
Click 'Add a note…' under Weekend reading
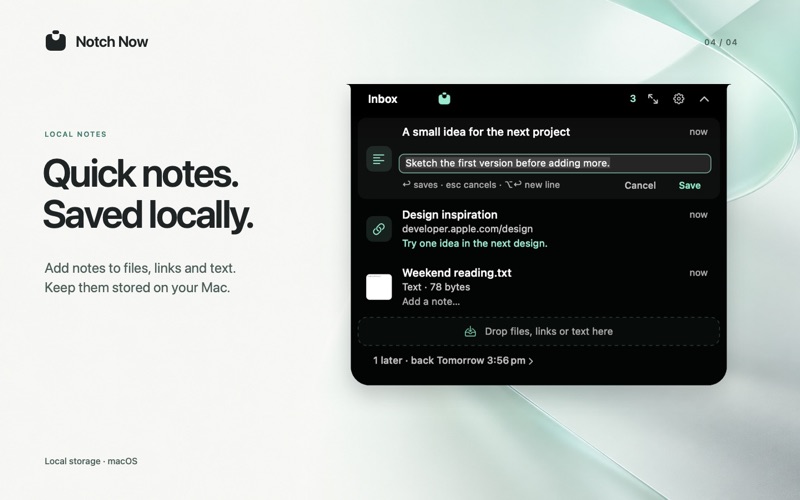[431, 302]
